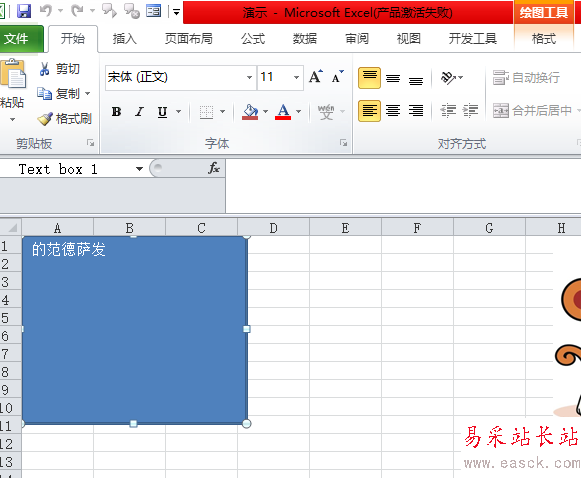Image resolution: width=581 pixels, height=478 pixels.
Task: Click 自动换行 wrap text
Action: click(526, 77)
